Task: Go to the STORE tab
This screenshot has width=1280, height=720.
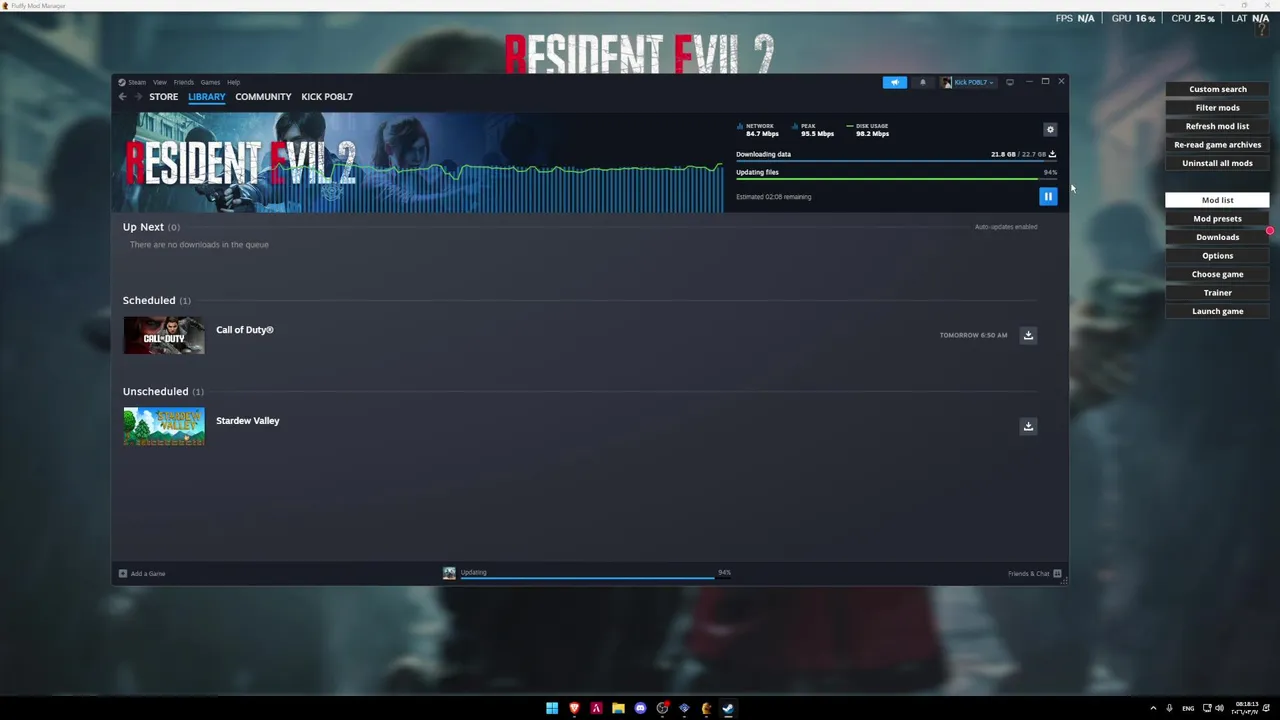Action: coord(164,97)
